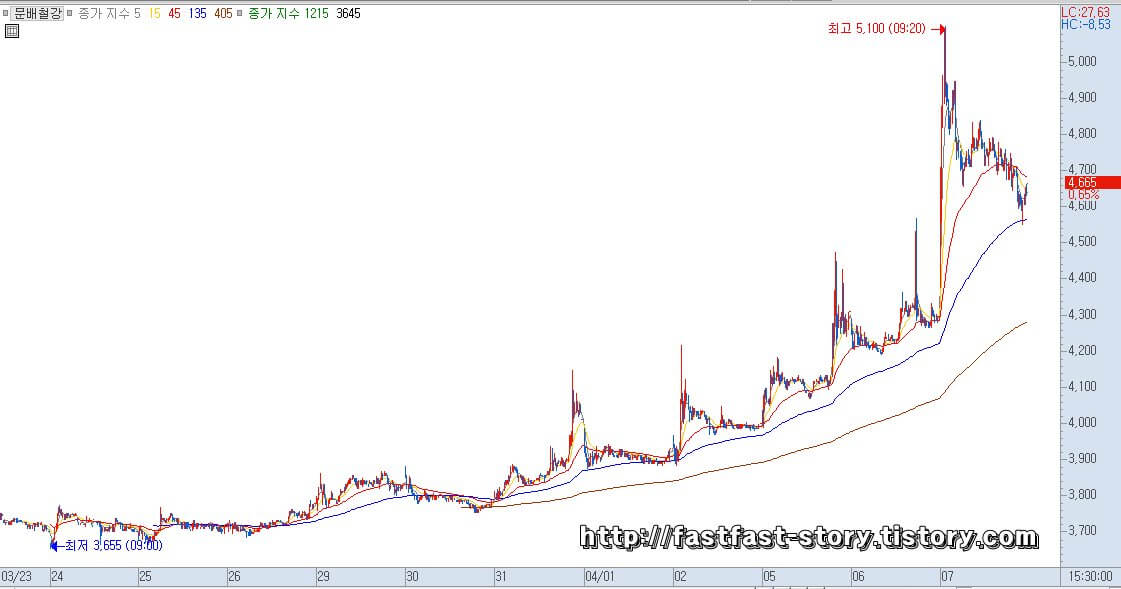The width and height of the screenshot is (1121, 589).
Task: Select the yellow 15 moving average label
Action: tap(154, 13)
